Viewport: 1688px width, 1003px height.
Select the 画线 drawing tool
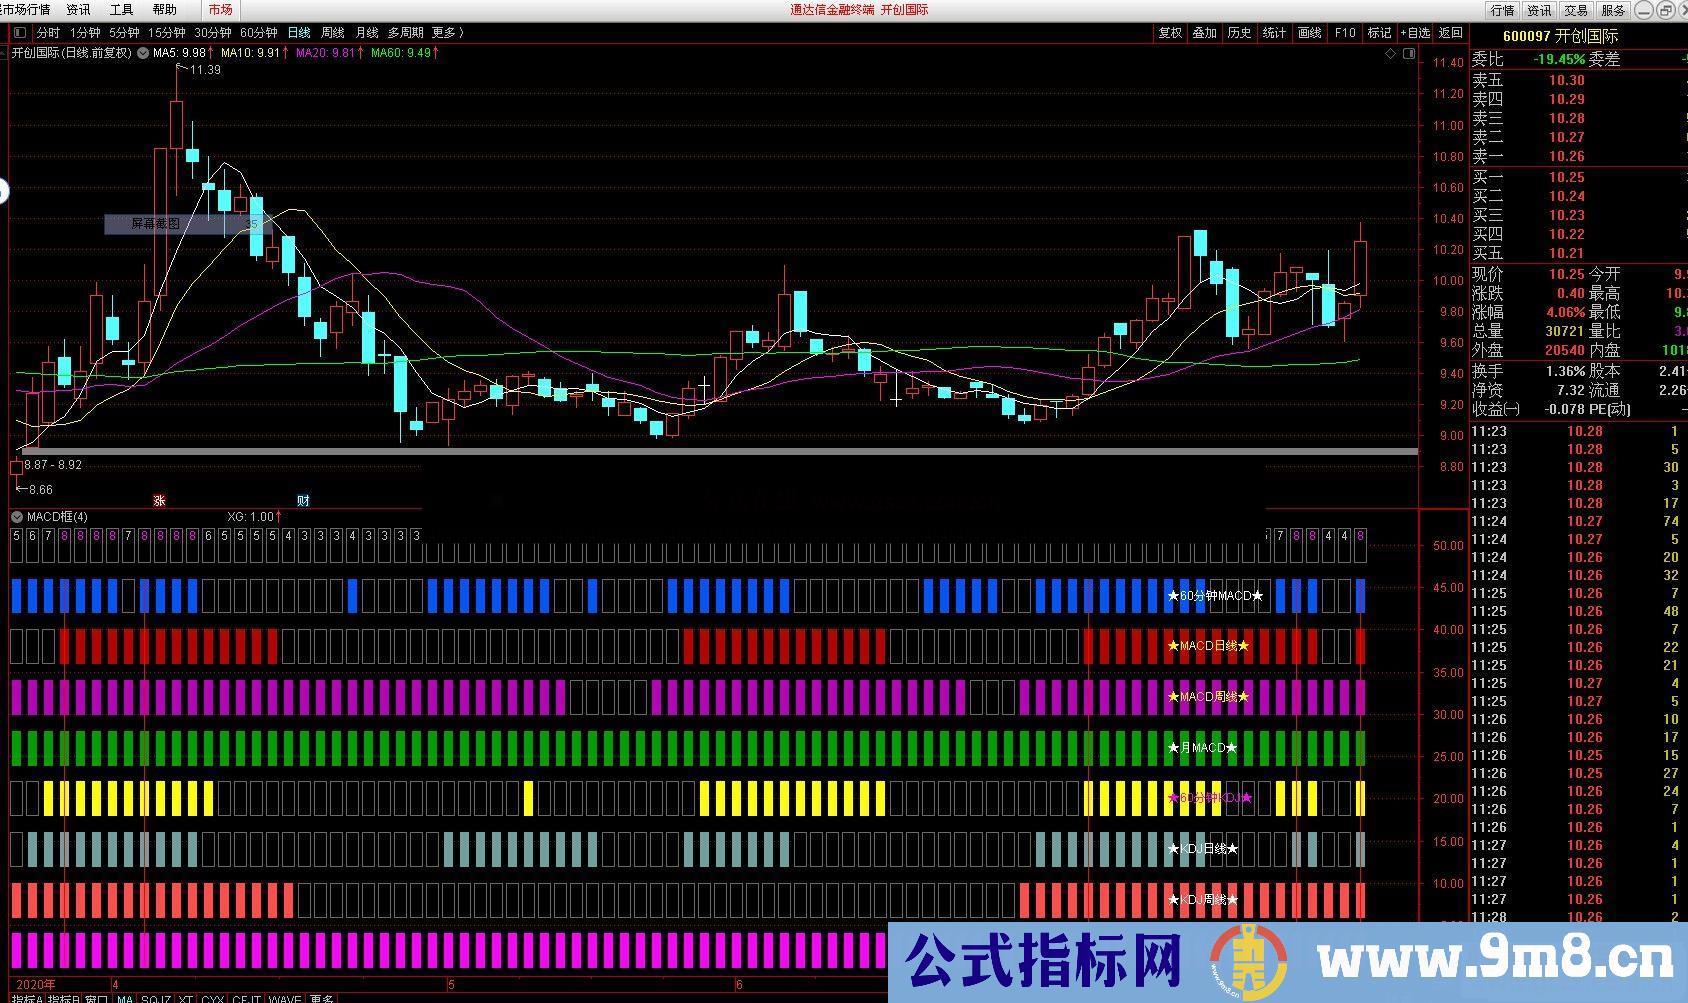click(x=1308, y=32)
